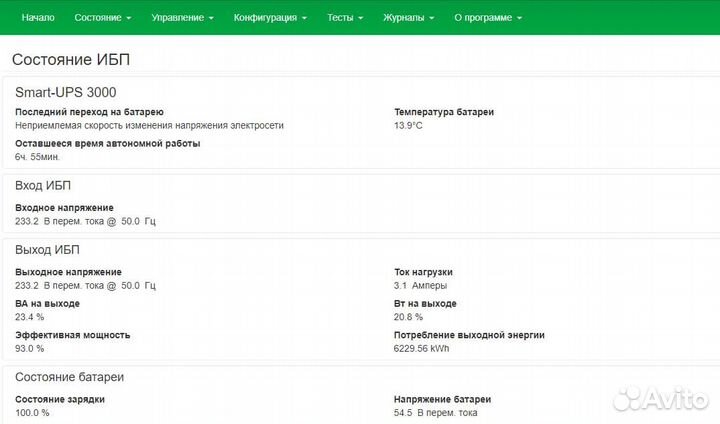
Task: Click the Состояние ИБП page heading
Action: [x=70, y=60]
